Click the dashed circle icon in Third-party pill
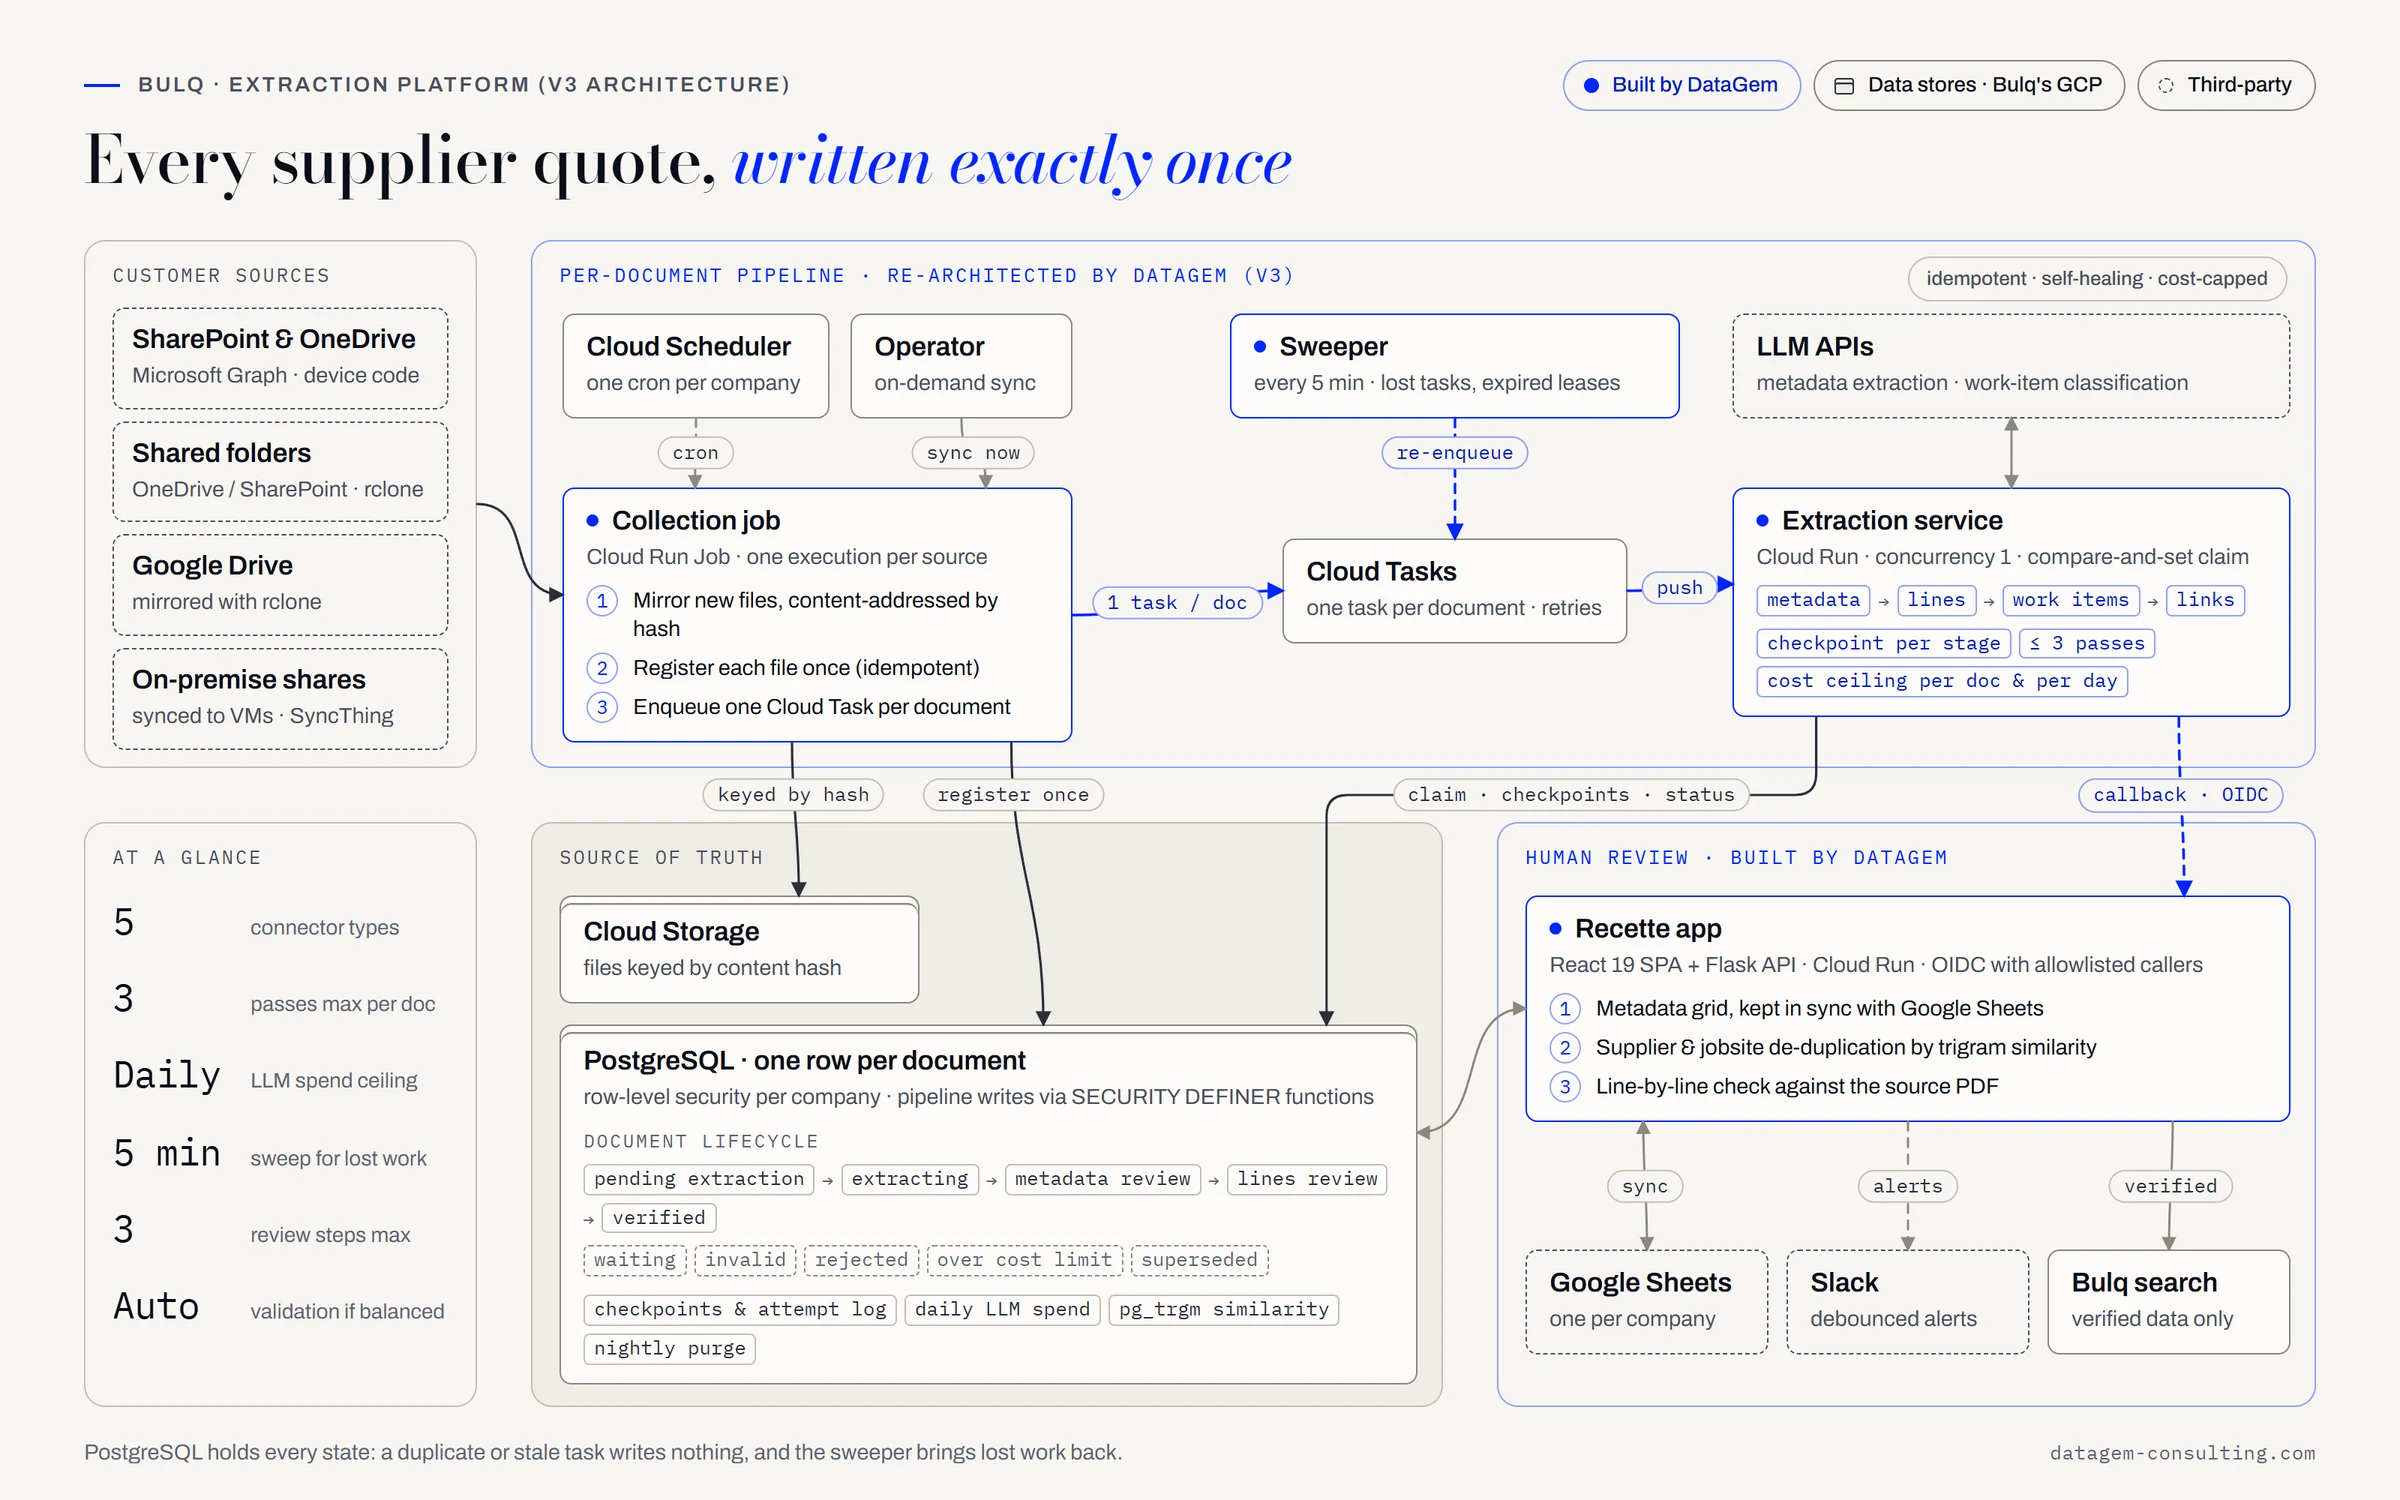This screenshot has width=2400, height=1500. pyautogui.click(x=2166, y=86)
